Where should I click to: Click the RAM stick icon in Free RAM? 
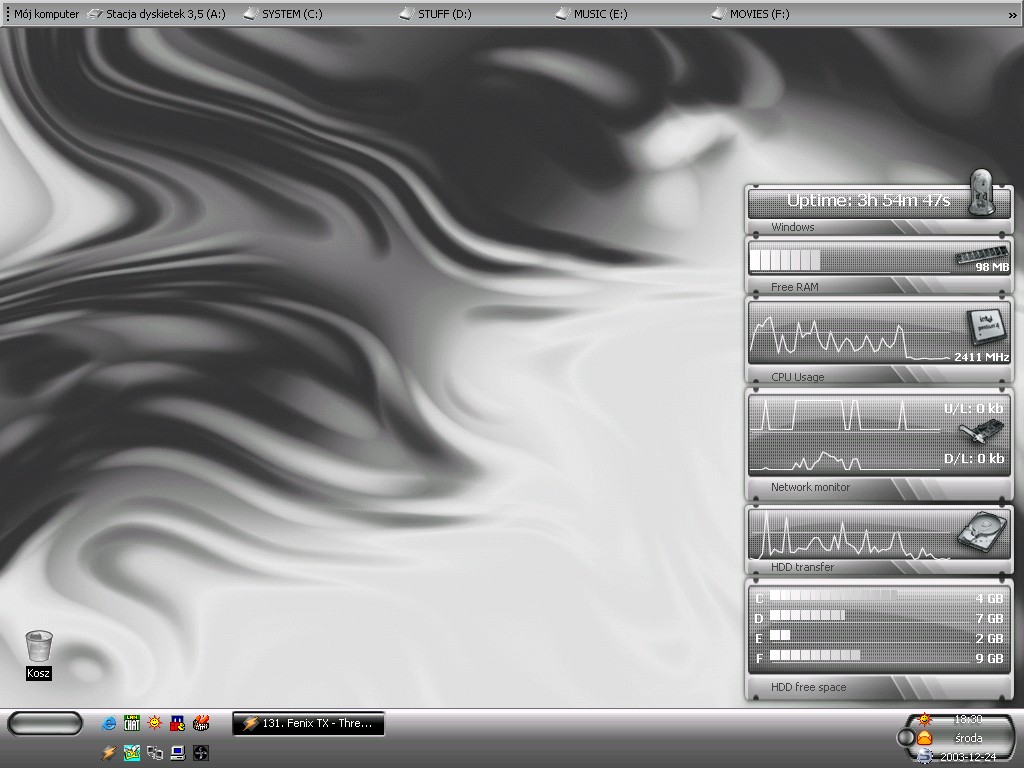click(982, 253)
